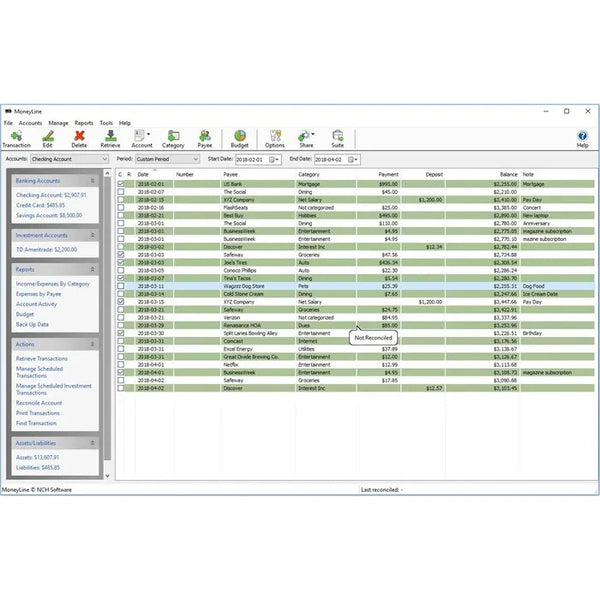
Task: Open the Budget pie chart icon
Action: tap(240, 139)
